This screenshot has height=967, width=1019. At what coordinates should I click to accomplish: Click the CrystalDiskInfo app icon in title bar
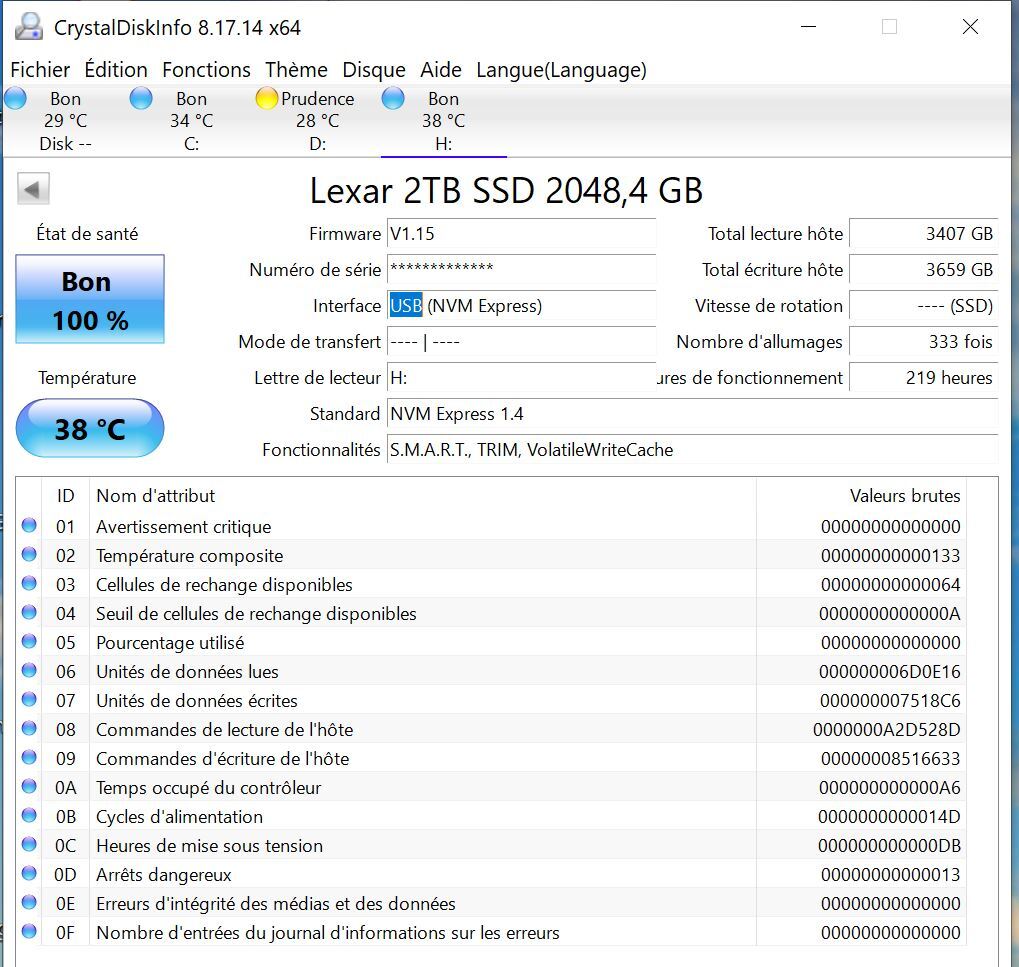point(29,27)
